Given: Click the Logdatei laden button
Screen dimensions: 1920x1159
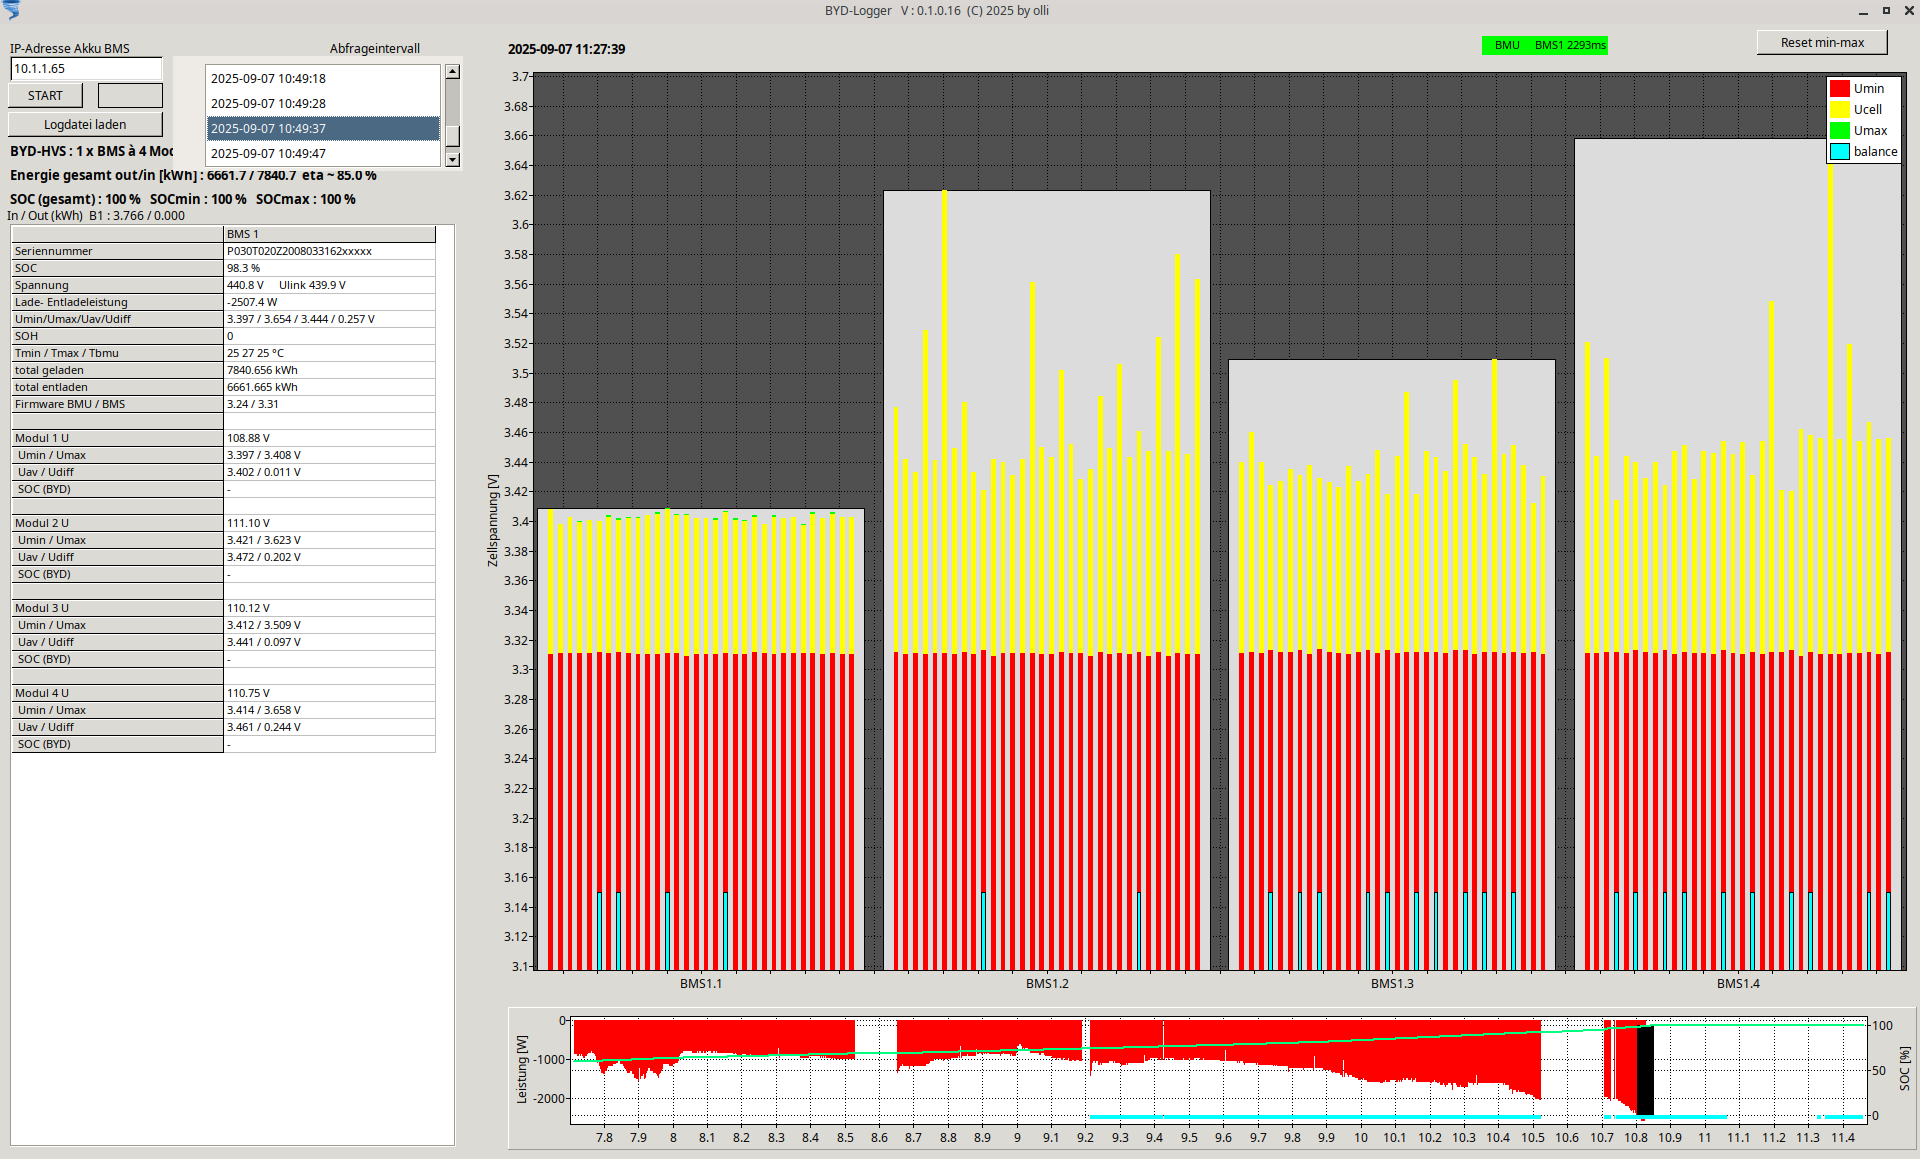Looking at the screenshot, I should click(x=85, y=124).
